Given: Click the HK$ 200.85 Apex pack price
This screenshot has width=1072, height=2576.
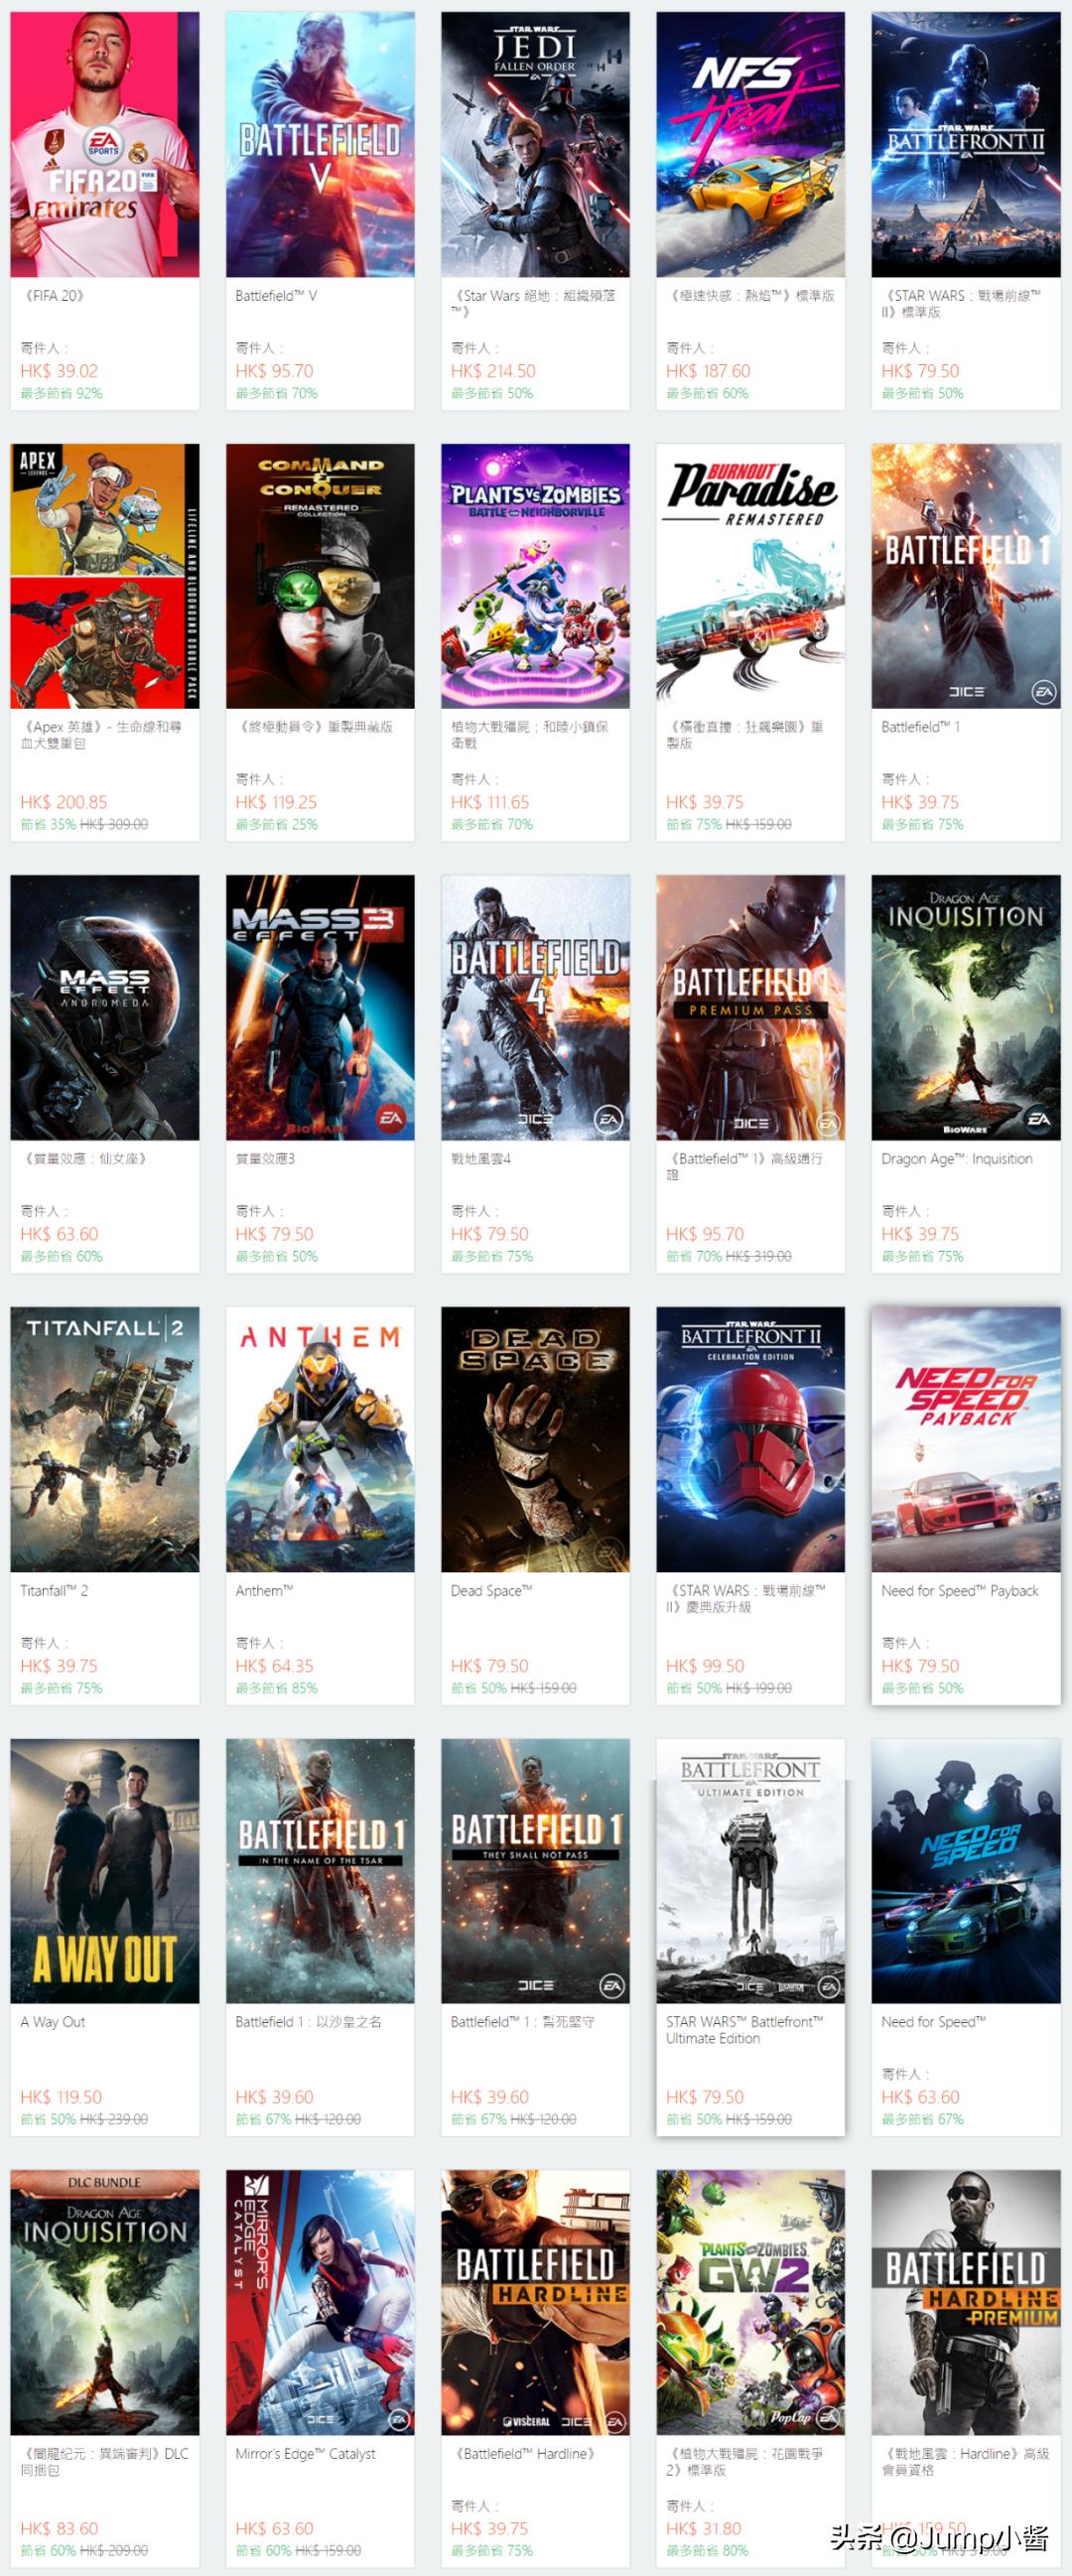Looking at the screenshot, I should [64, 802].
